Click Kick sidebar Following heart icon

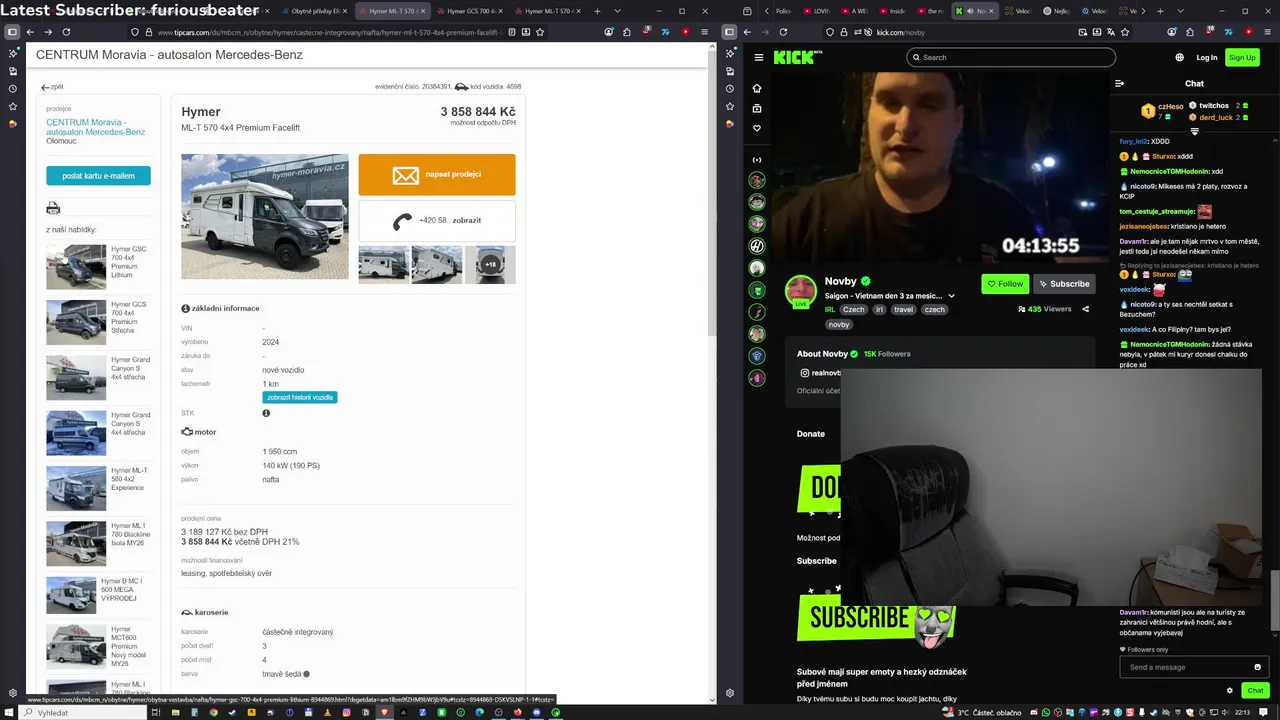[757, 128]
